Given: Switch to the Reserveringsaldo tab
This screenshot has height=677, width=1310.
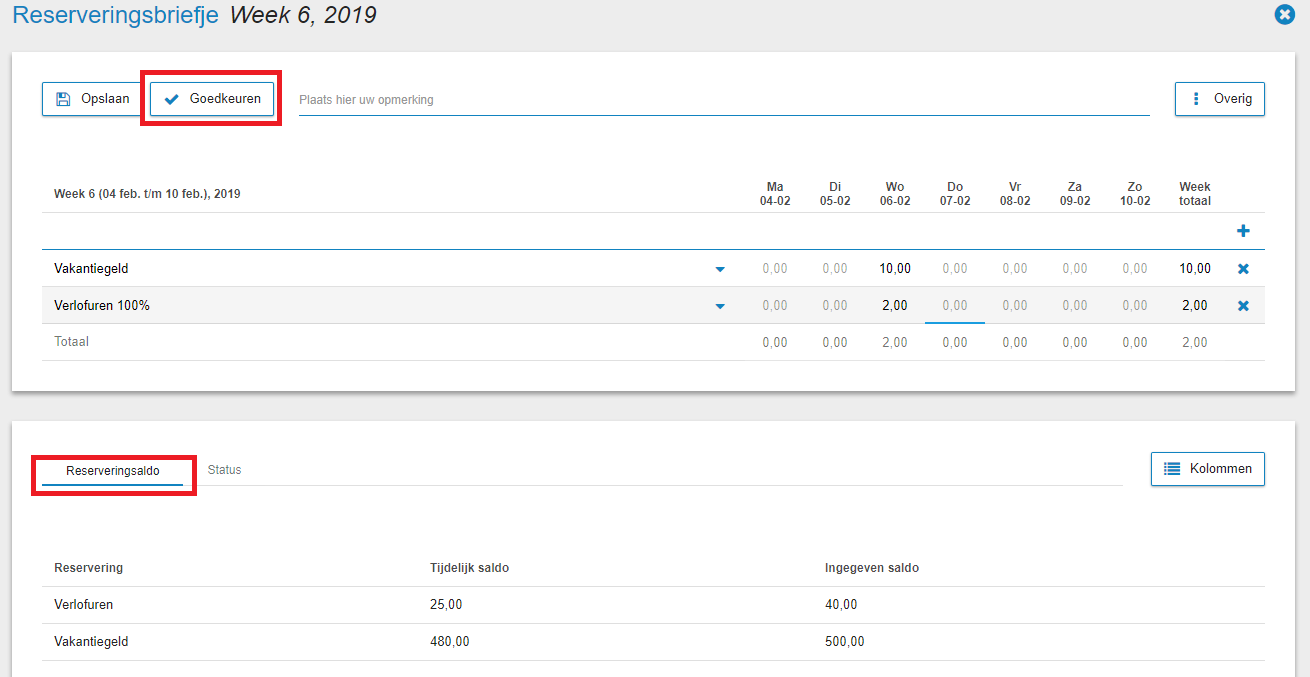Looking at the screenshot, I should point(113,470).
